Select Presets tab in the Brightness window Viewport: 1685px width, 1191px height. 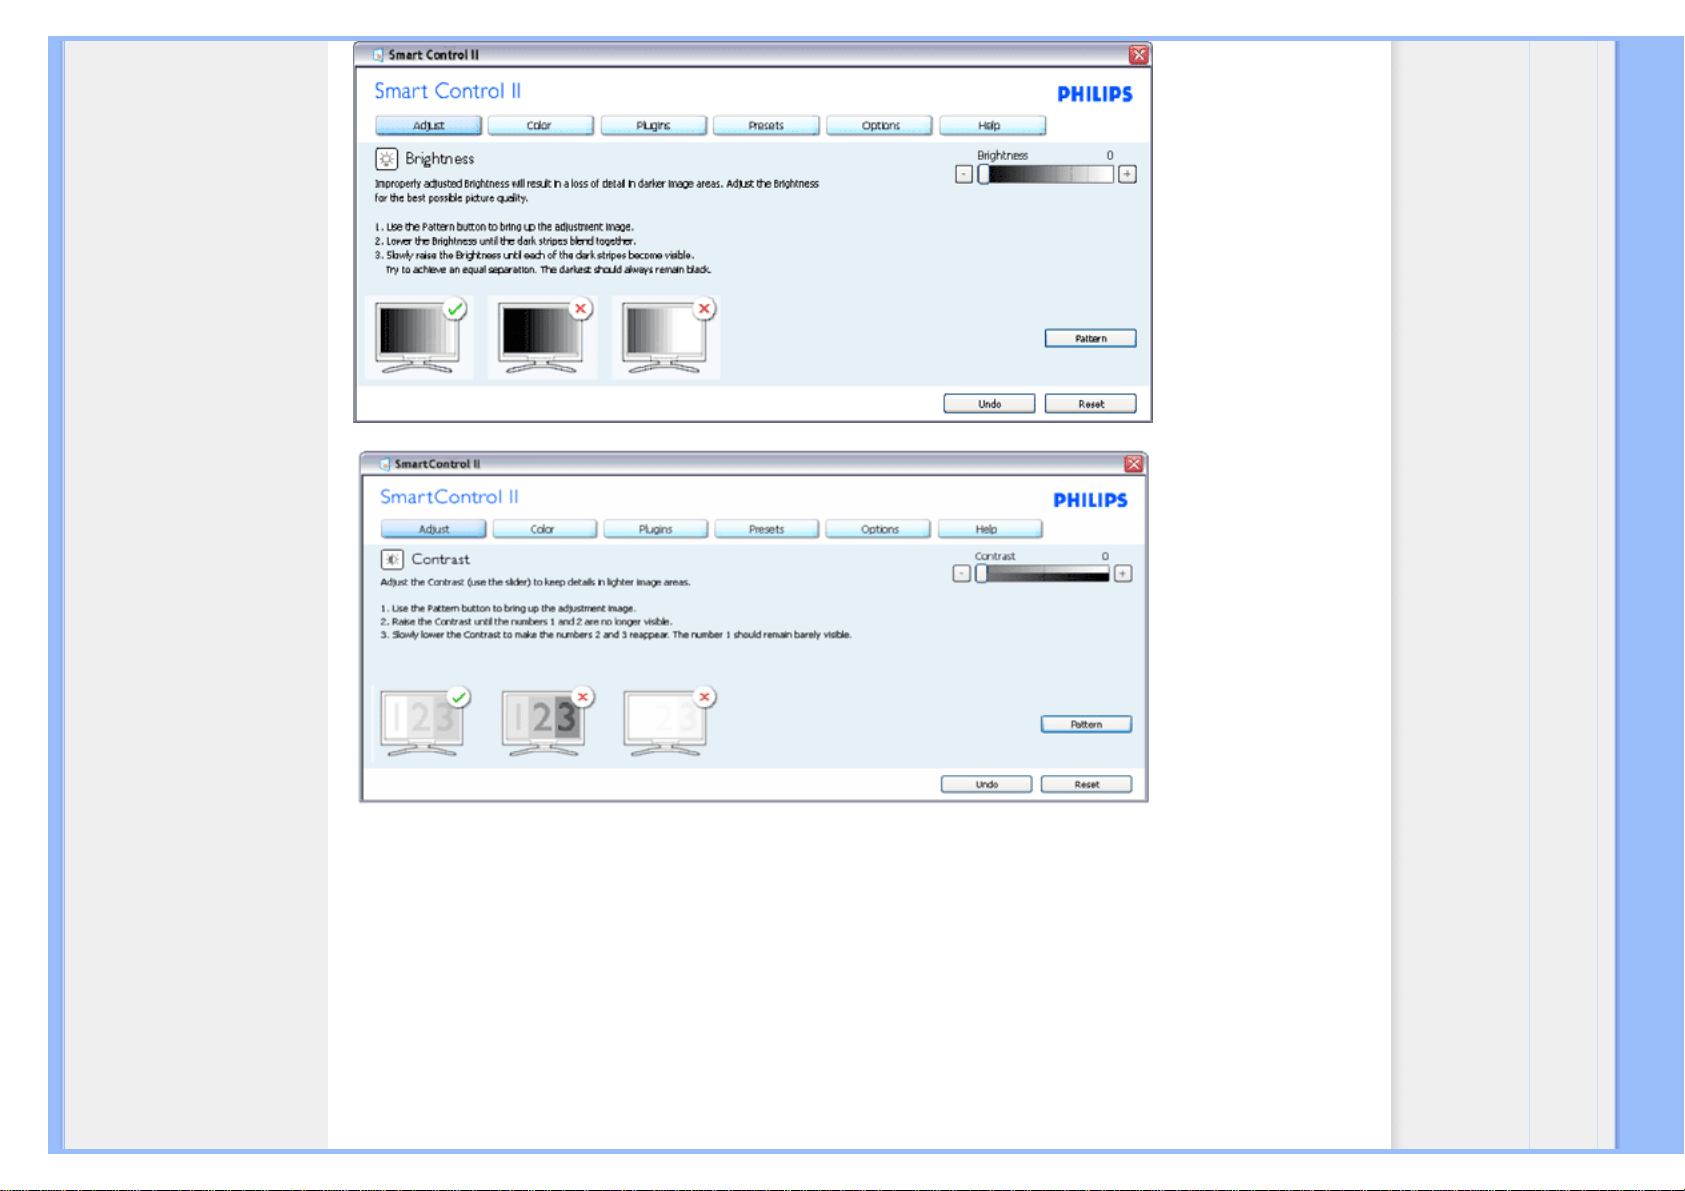[x=766, y=126]
